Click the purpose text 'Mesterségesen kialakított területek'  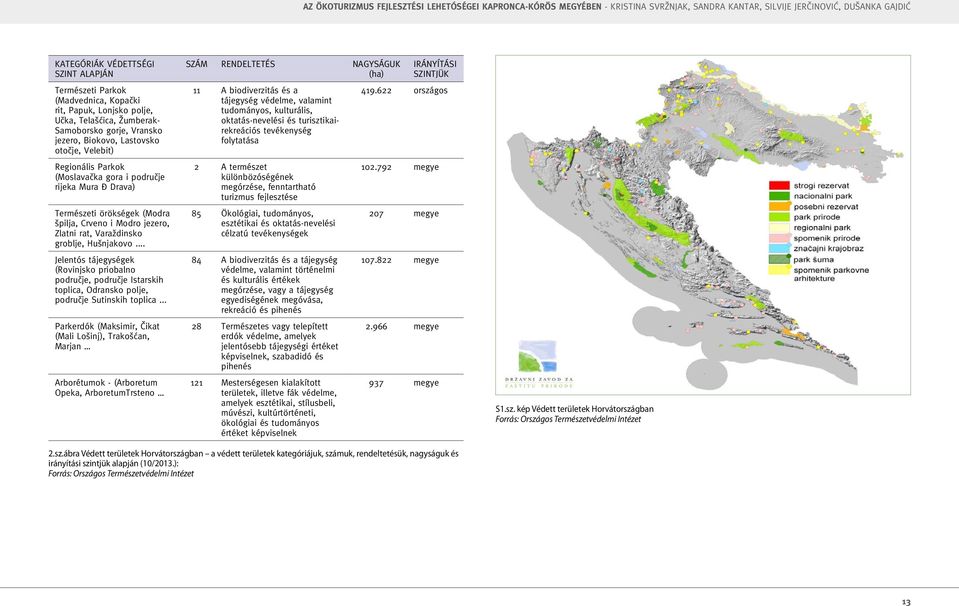click(279, 408)
